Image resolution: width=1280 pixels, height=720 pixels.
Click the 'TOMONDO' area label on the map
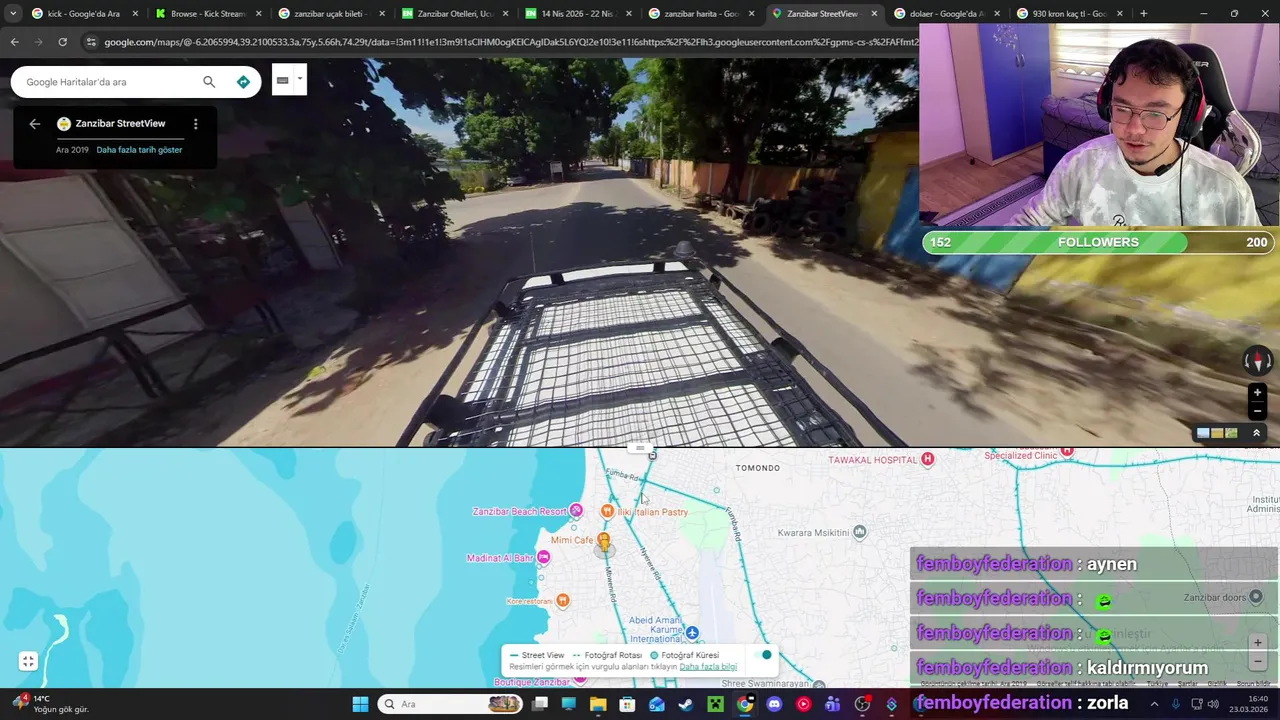click(757, 468)
